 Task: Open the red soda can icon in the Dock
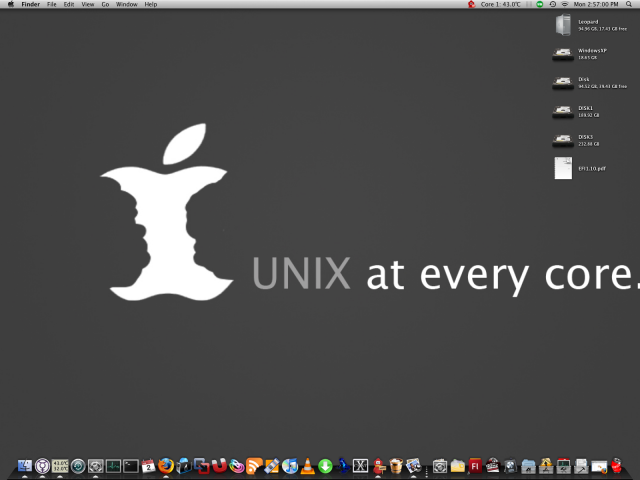point(616,465)
